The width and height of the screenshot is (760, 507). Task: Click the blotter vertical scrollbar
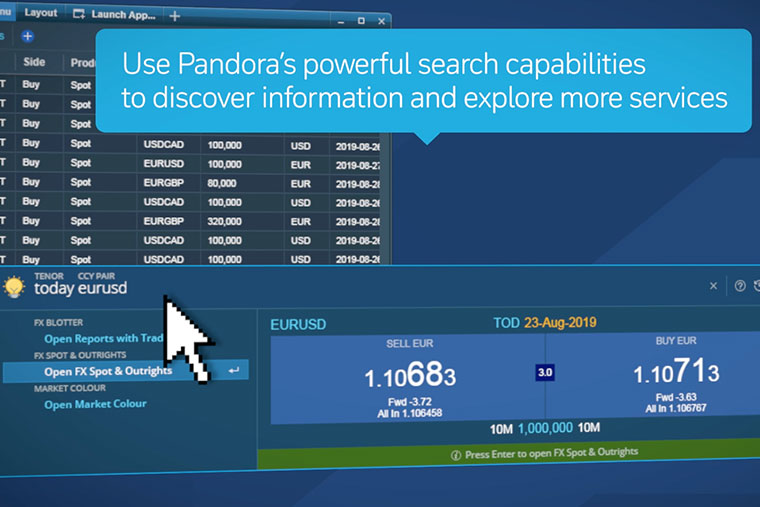[385, 199]
